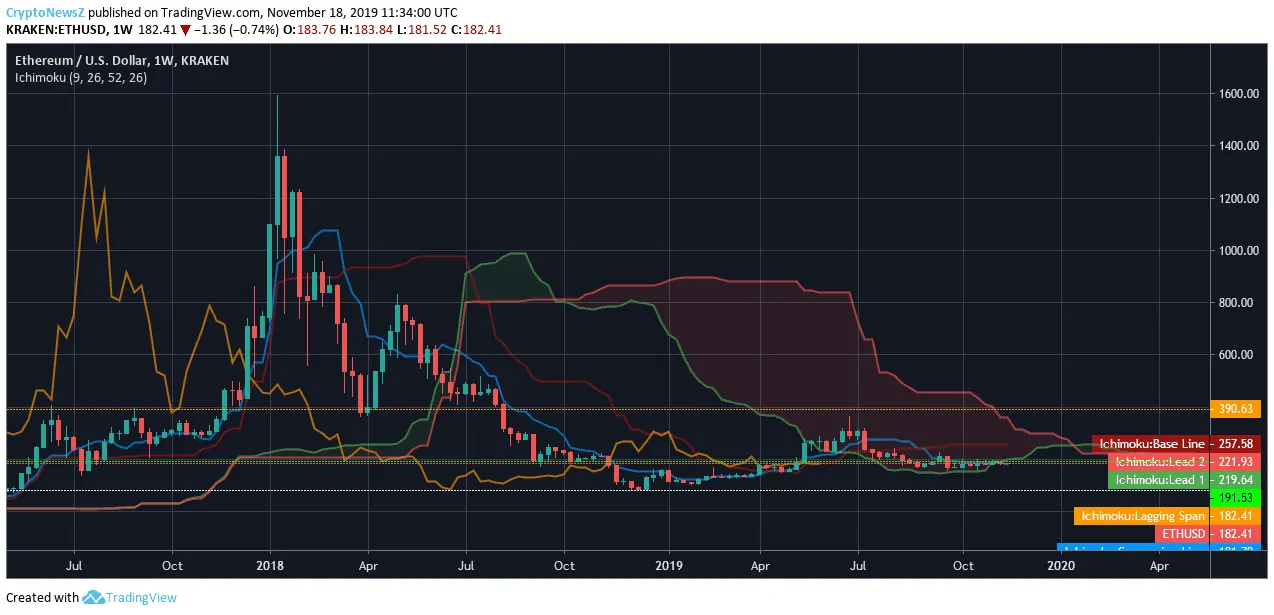Click the Oct label just before 2018
Viewport: 1274px width, 615px height.
[x=172, y=565]
